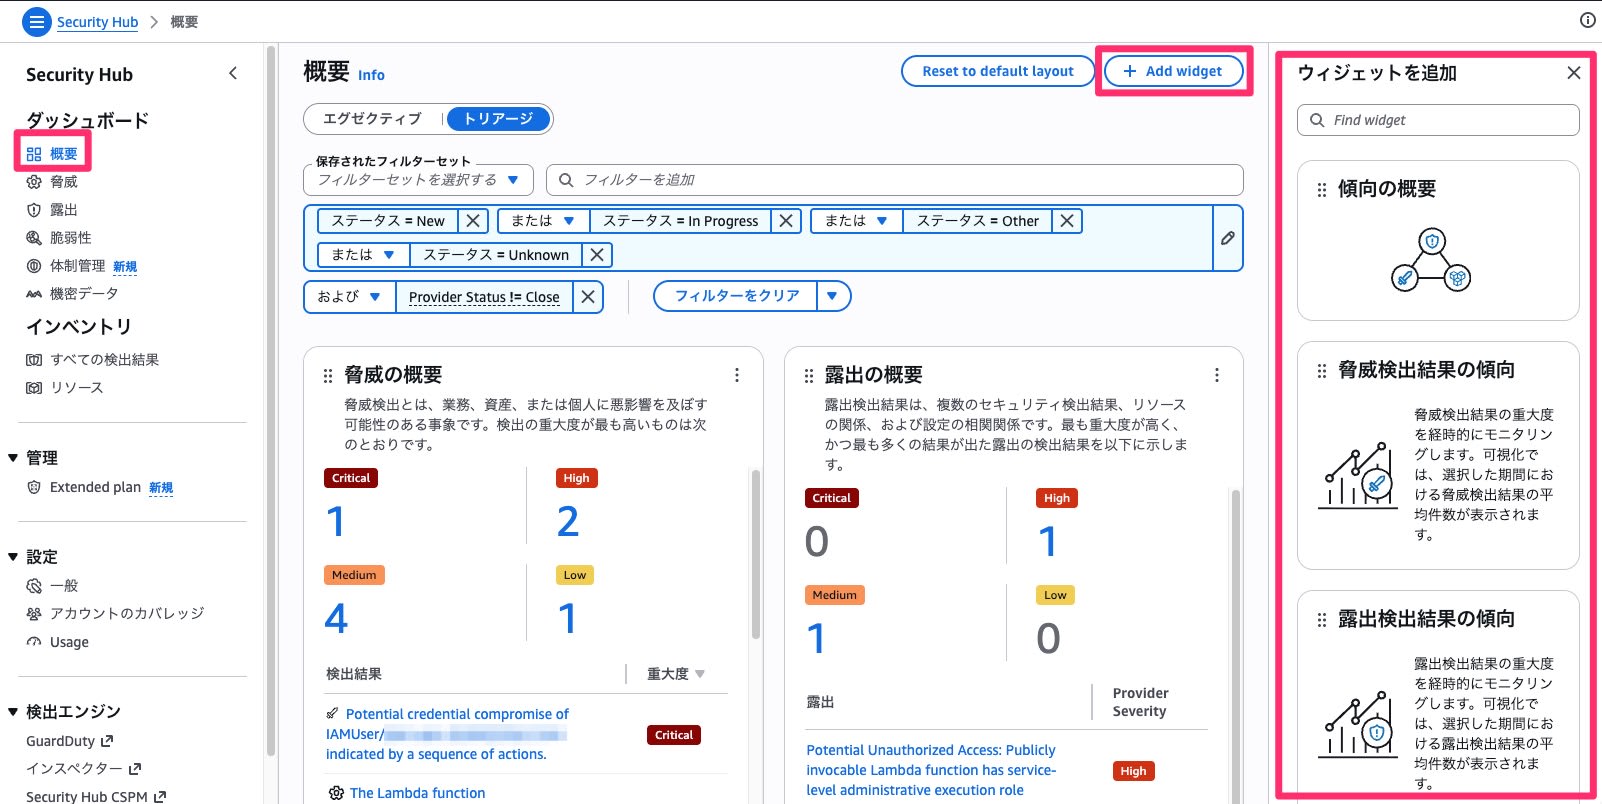Open 体制管理 in the side navigation
Image resolution: width=1602 pixels, height=804 pixels.
click(77, 266)
